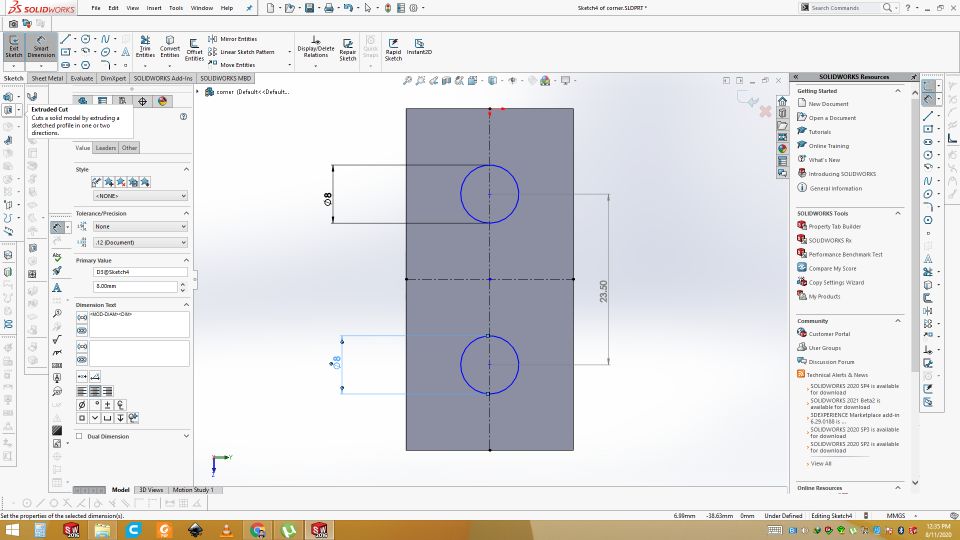Open the Style dropdown showing <NONE>

pos(140,195)
